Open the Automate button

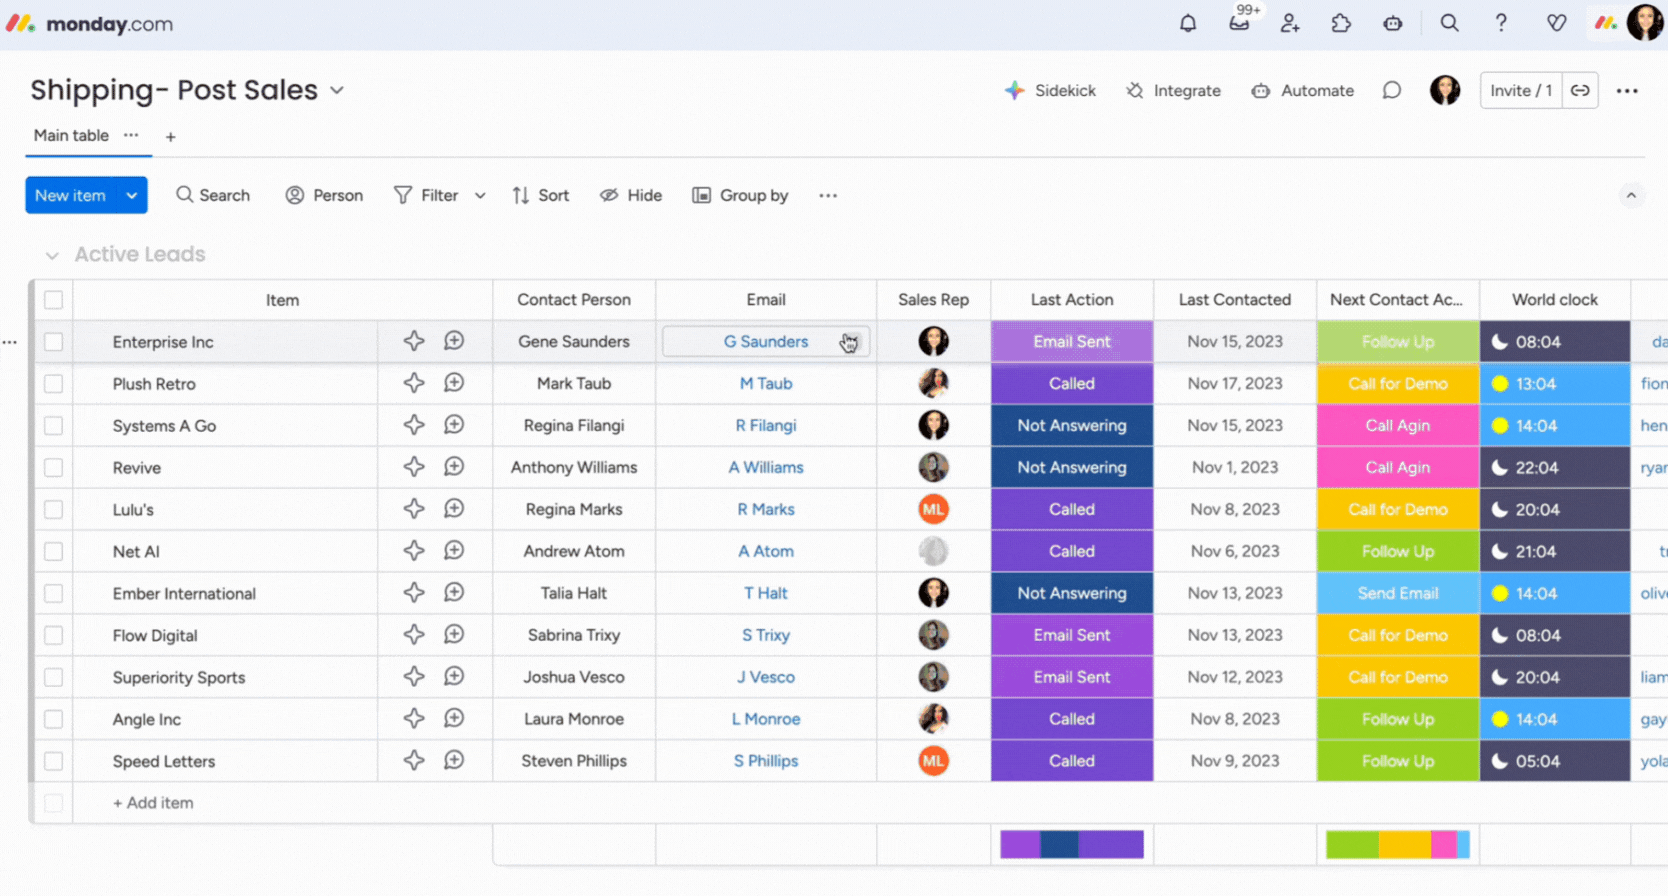click(x=1303, y=91)
